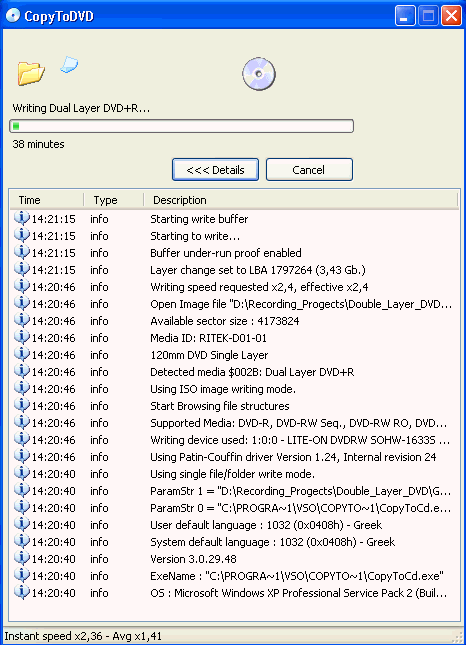
Task: Cancel the DVD writing process
Action: (x=309, y=169)
